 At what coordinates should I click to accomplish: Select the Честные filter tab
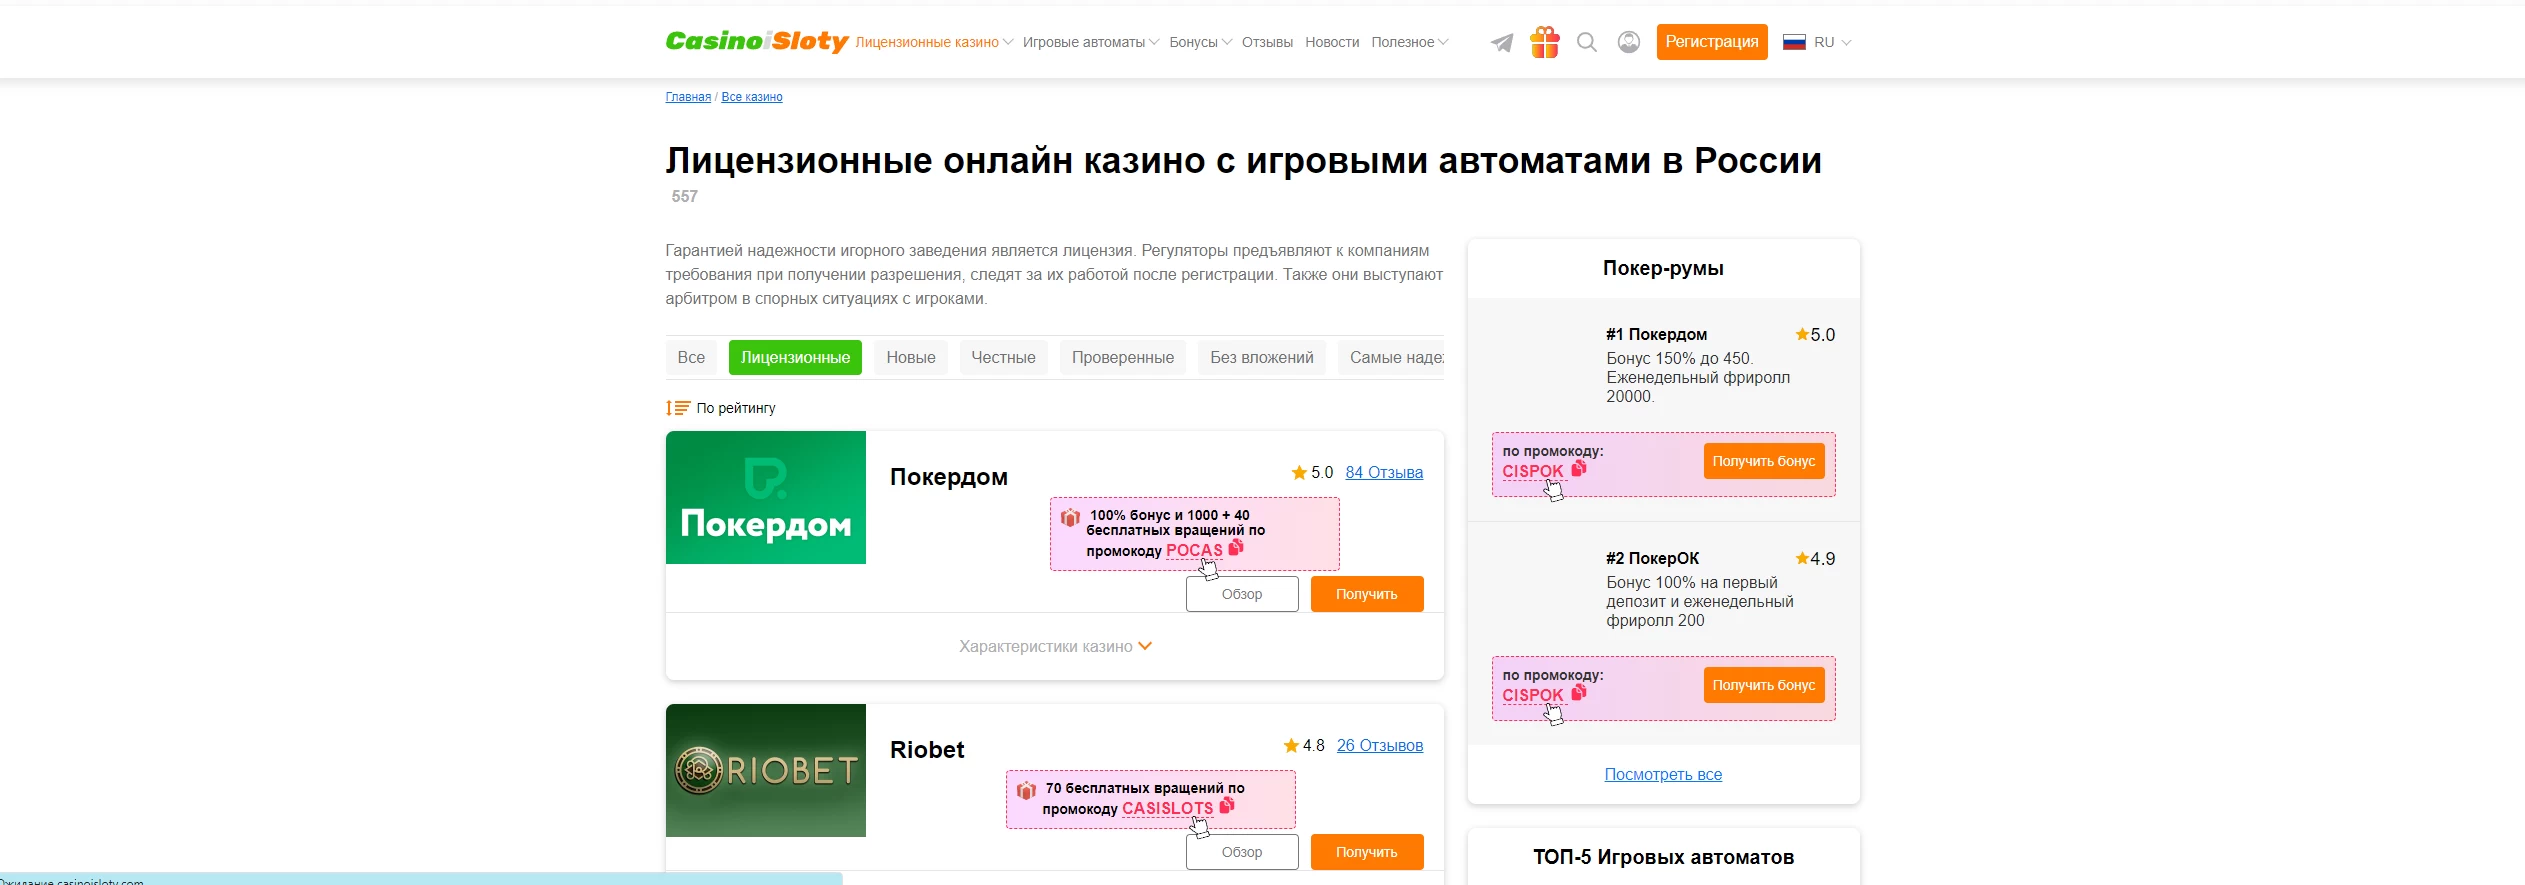[x=1003, y=357]
